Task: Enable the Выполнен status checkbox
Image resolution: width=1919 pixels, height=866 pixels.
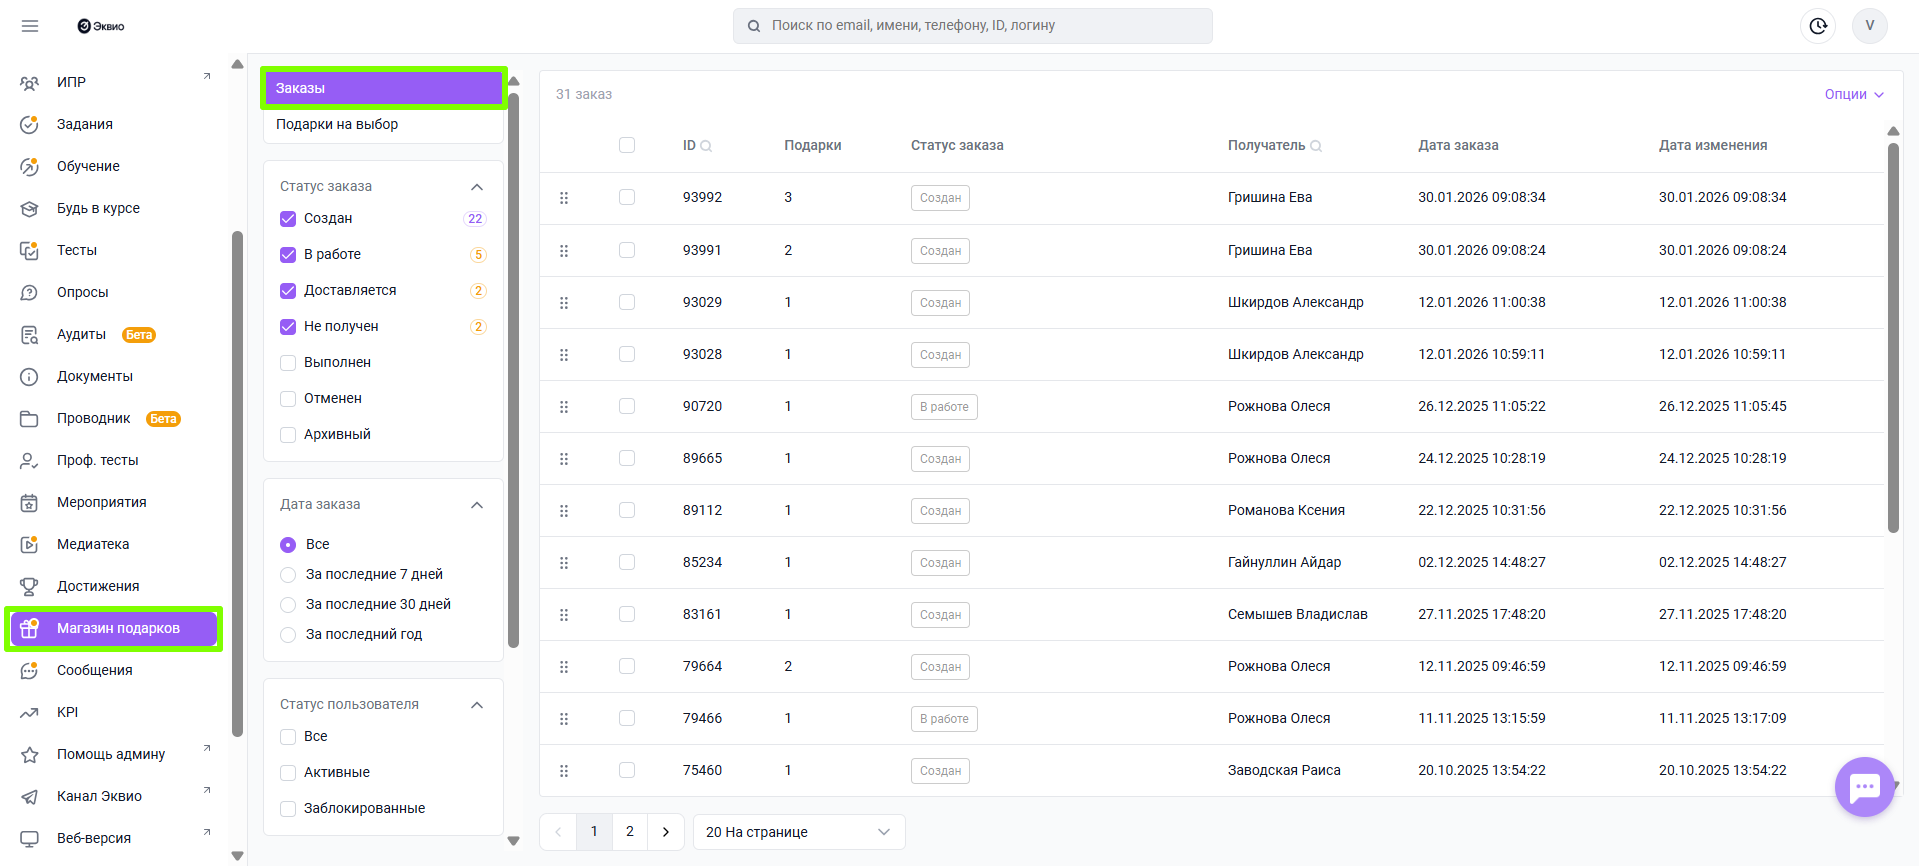Action: [288, 363]
